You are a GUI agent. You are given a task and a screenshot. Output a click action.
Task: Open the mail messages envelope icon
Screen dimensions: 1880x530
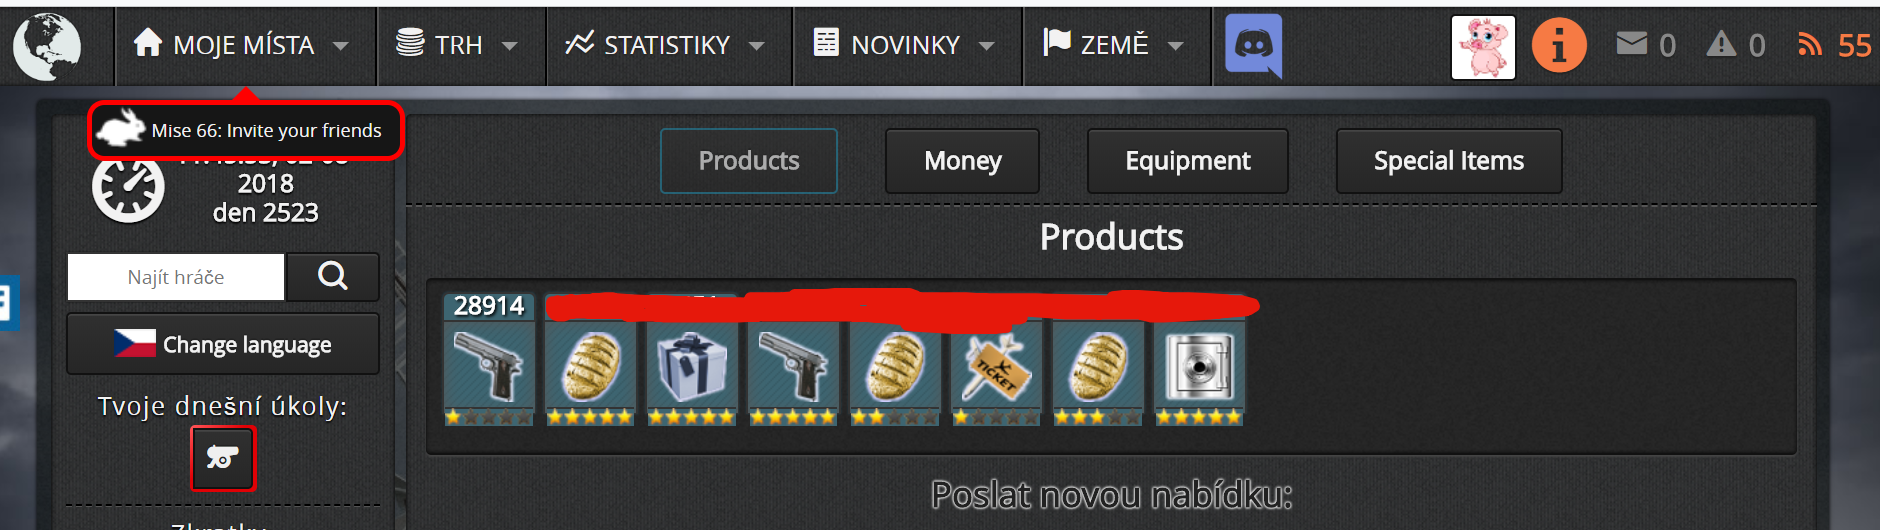pos(1631,43)
